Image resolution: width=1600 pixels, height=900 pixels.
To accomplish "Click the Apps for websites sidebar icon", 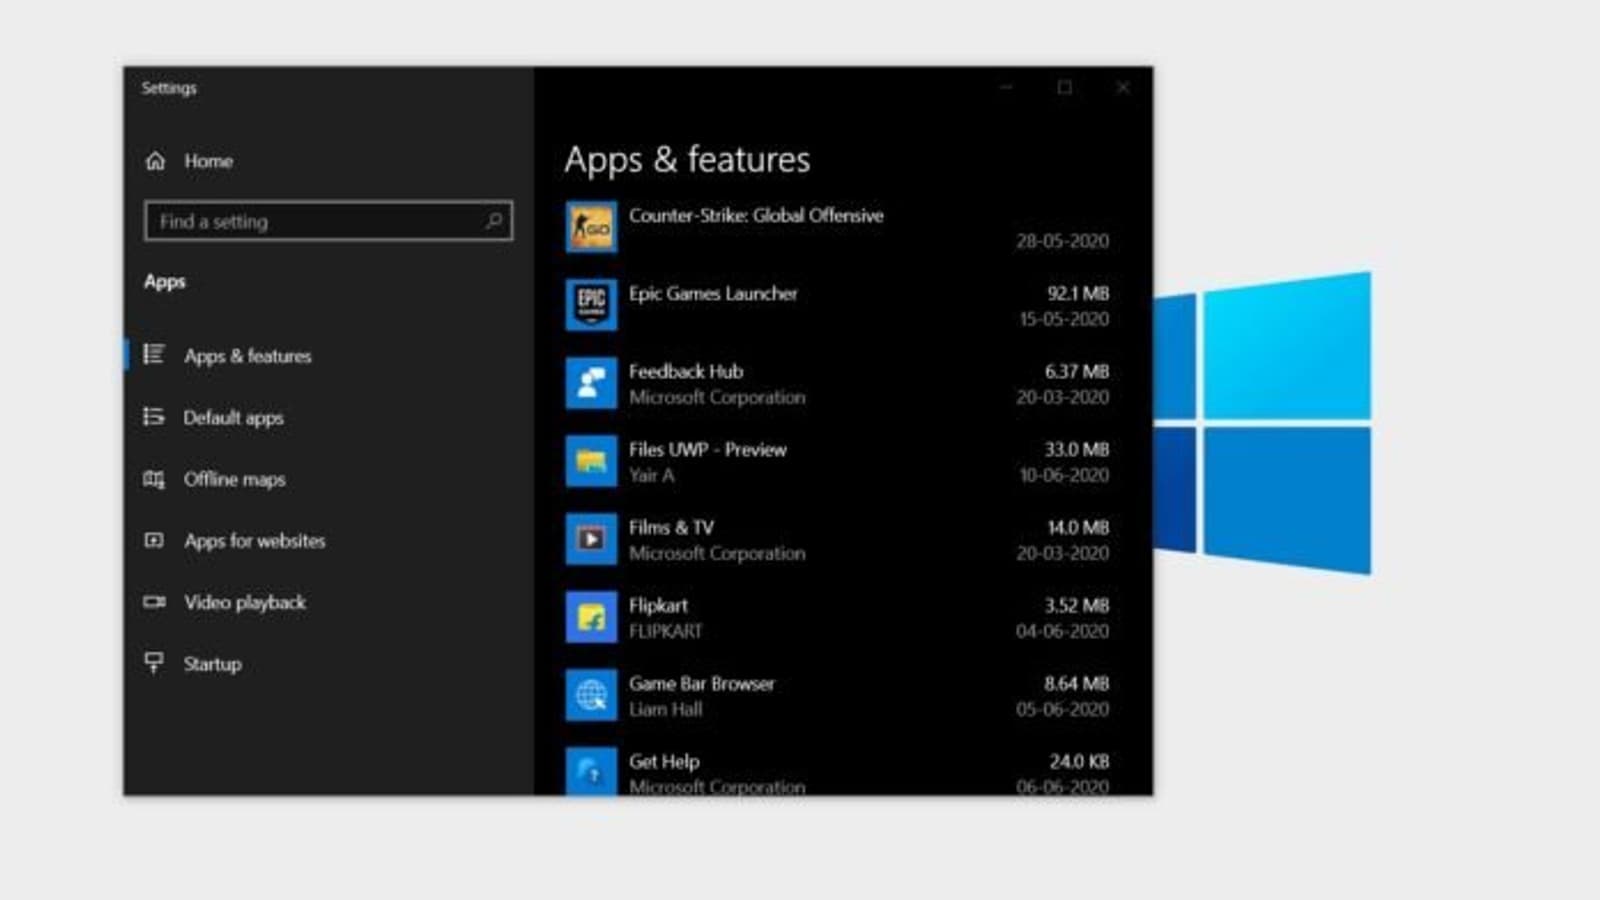I will coord(153,541).
